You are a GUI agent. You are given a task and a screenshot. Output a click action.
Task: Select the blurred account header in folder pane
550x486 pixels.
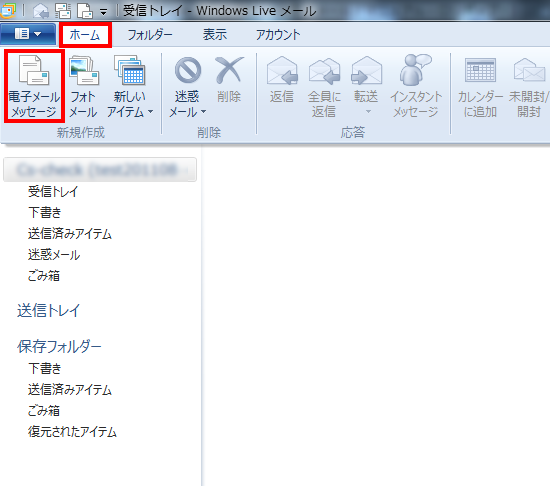coord(100,170)
